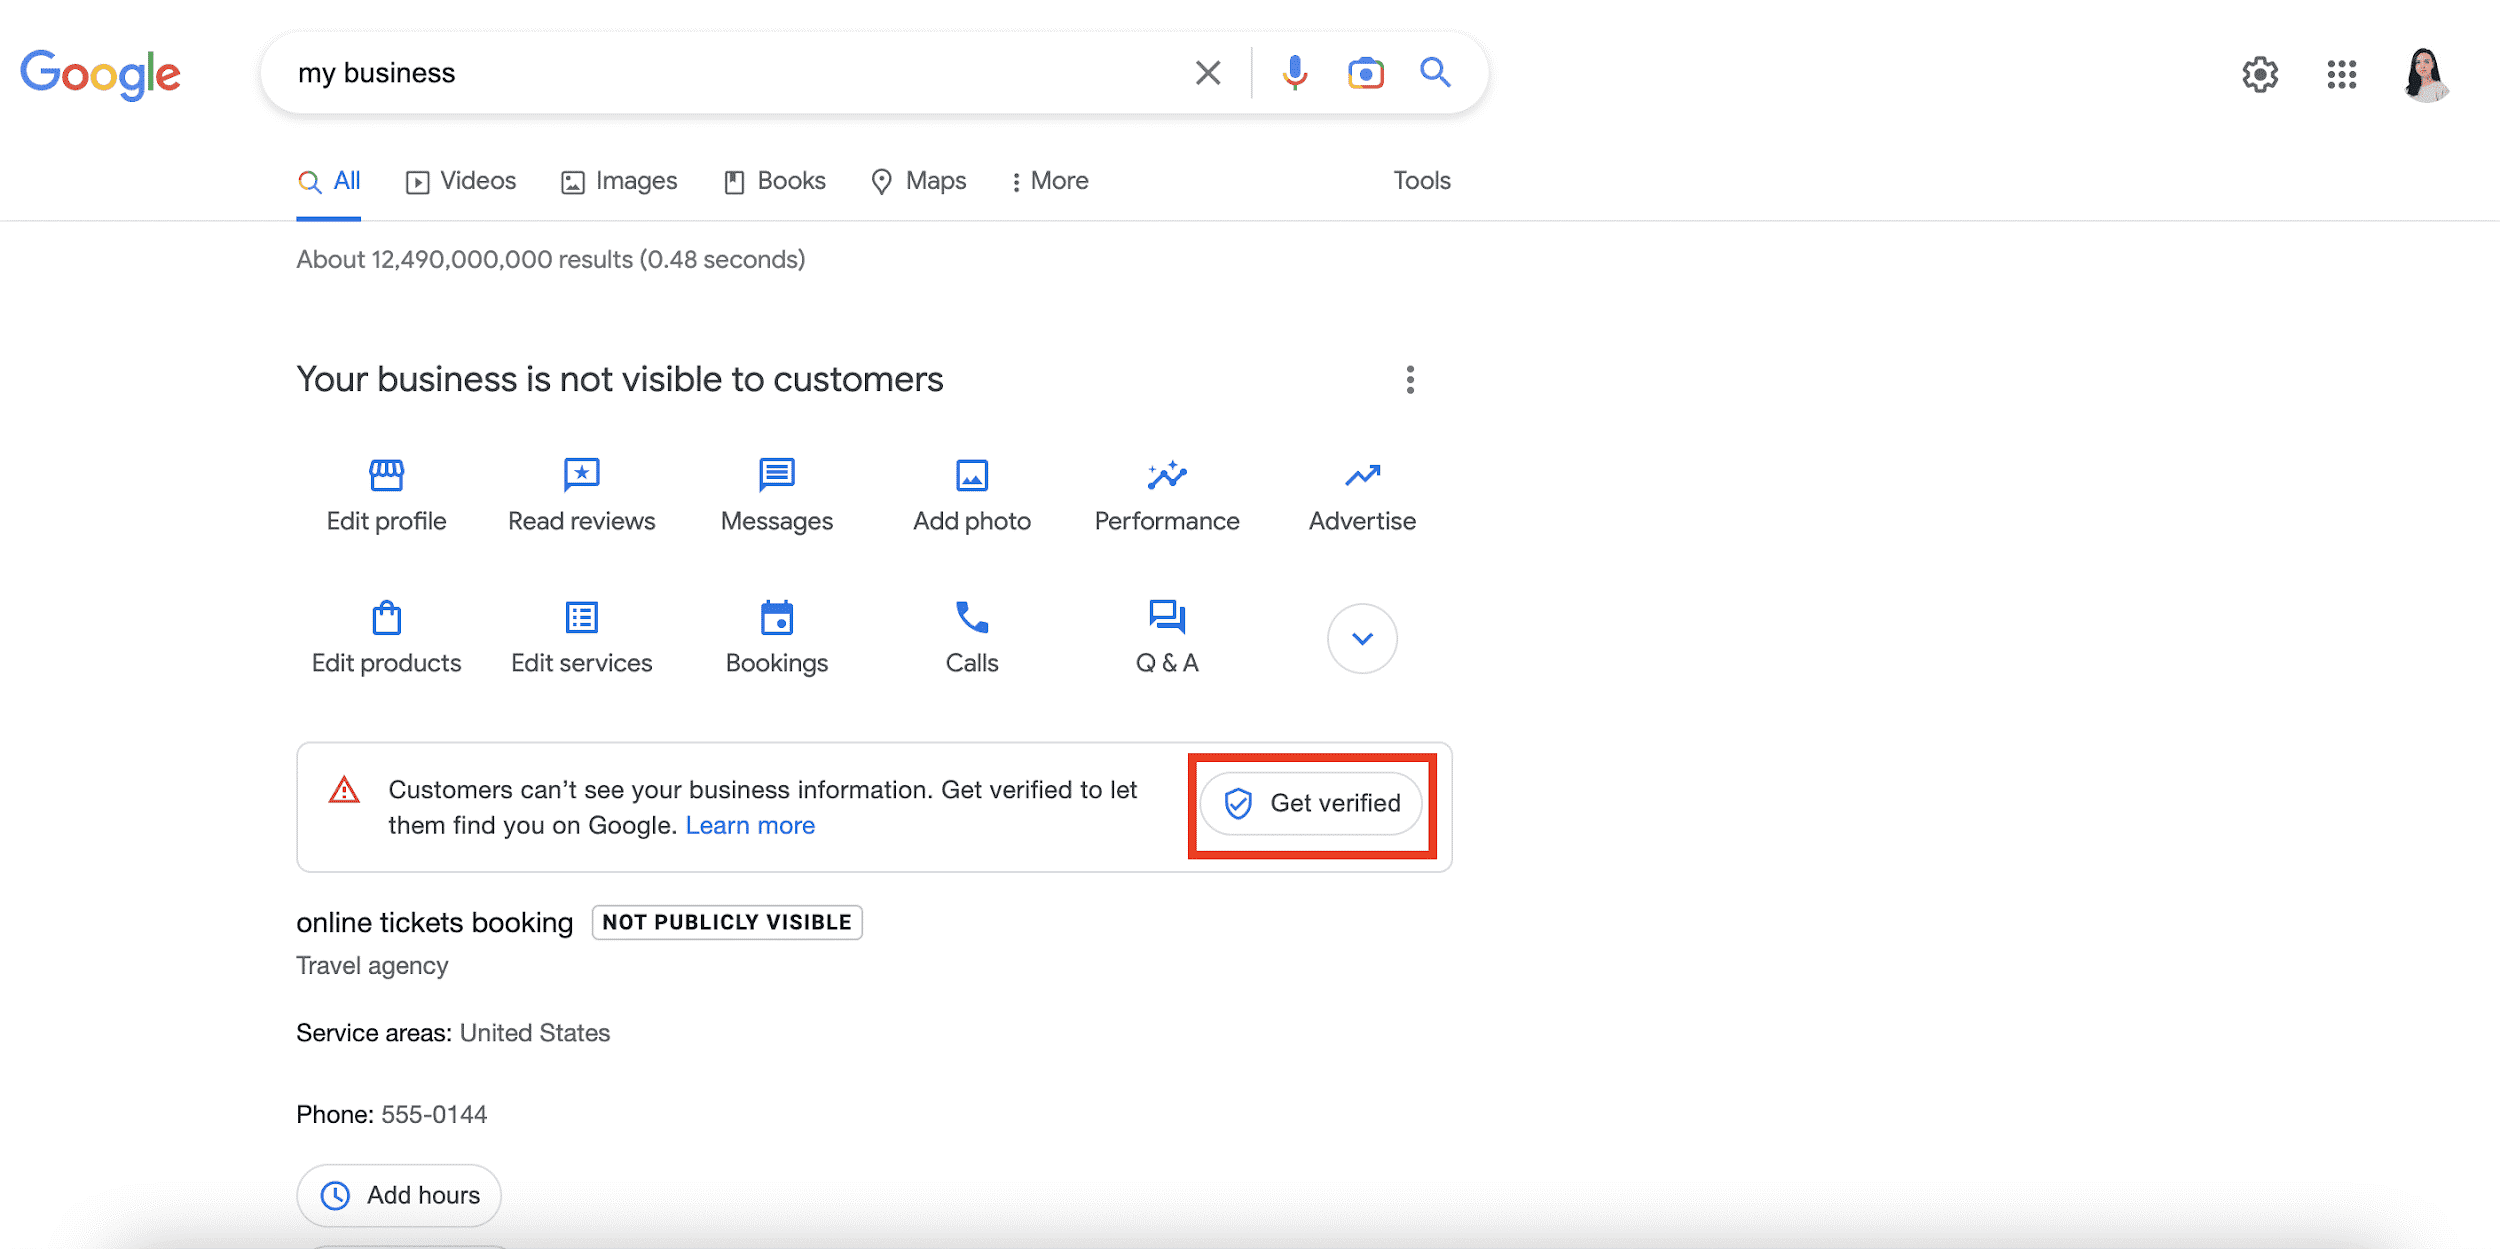The image size is (2500, 1249).
Task: Open the settings gear icon
Action: (x=2260, y=74)
